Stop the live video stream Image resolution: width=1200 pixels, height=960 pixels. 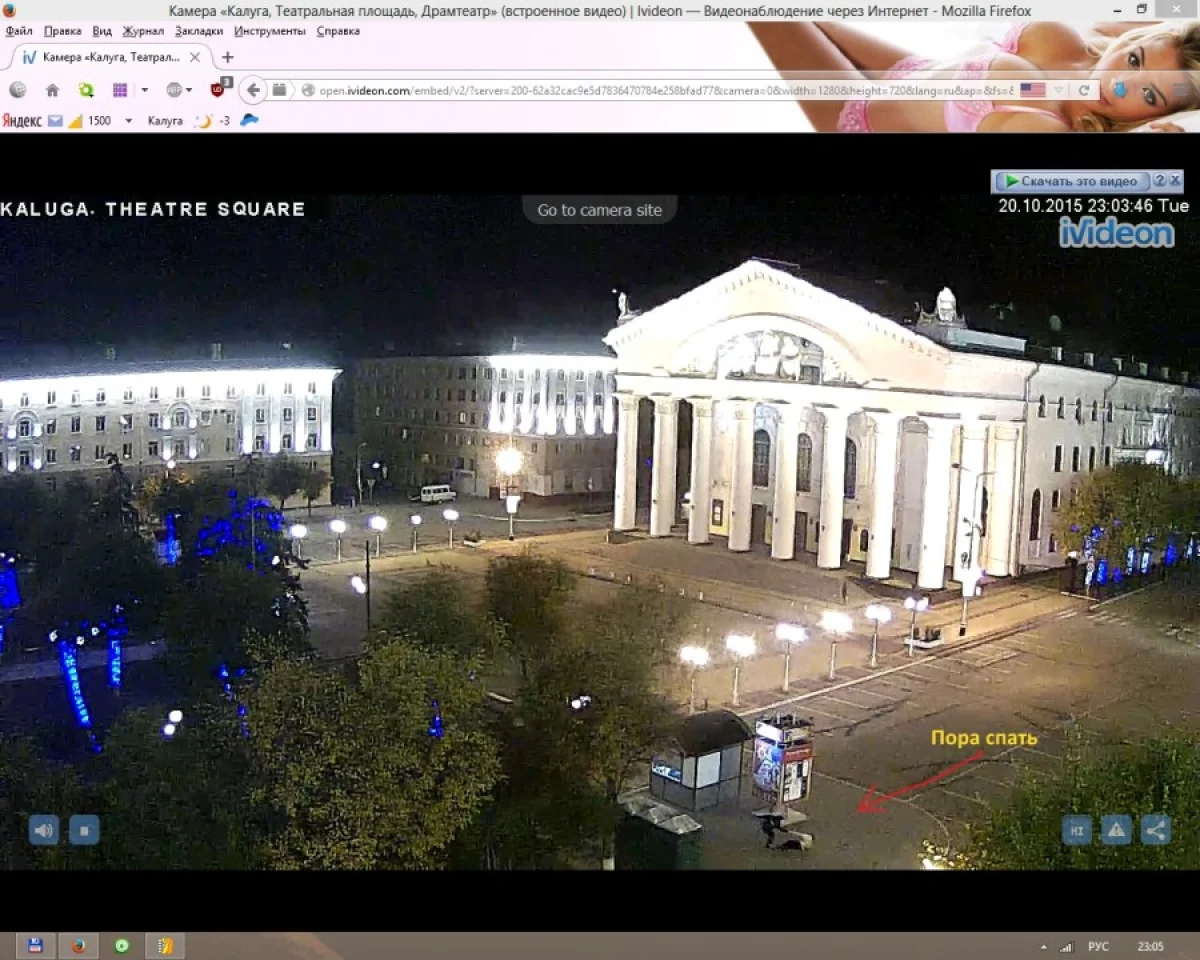click(84, 829)
